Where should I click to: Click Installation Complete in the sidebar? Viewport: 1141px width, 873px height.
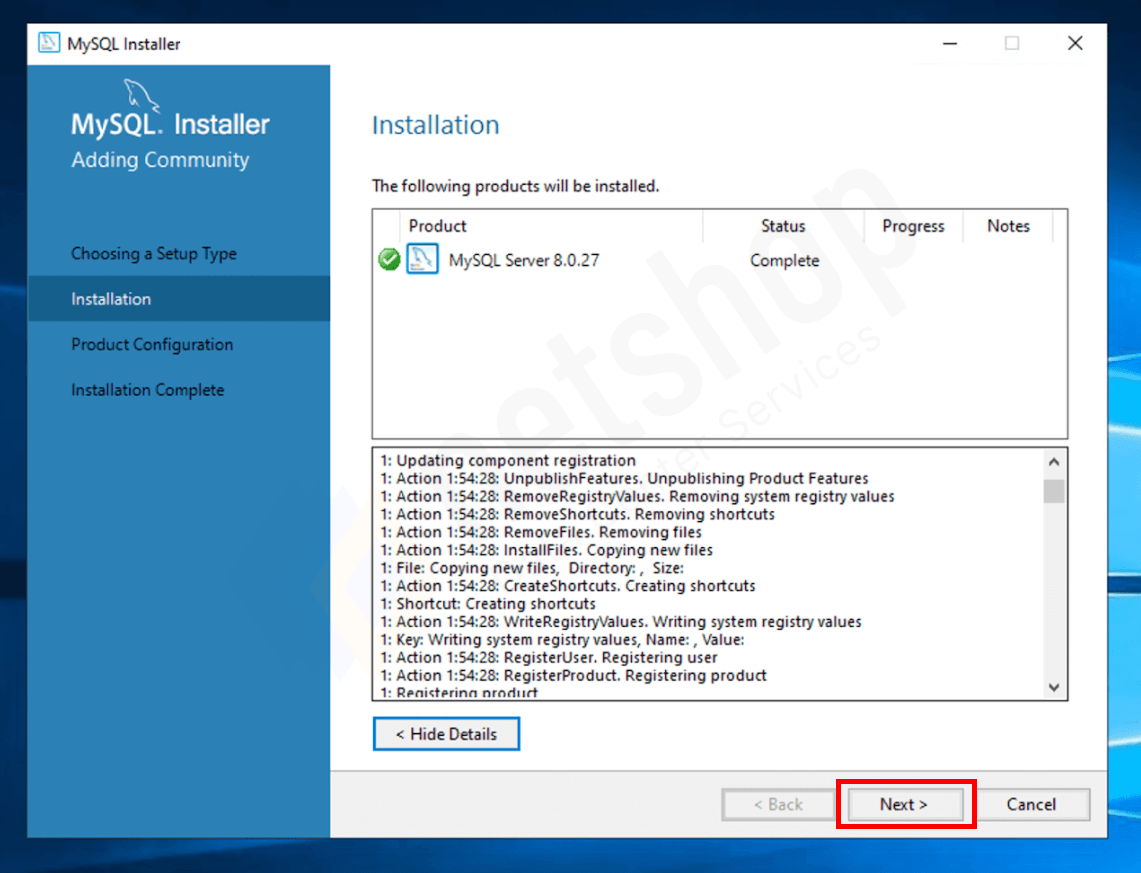point(147,390)
